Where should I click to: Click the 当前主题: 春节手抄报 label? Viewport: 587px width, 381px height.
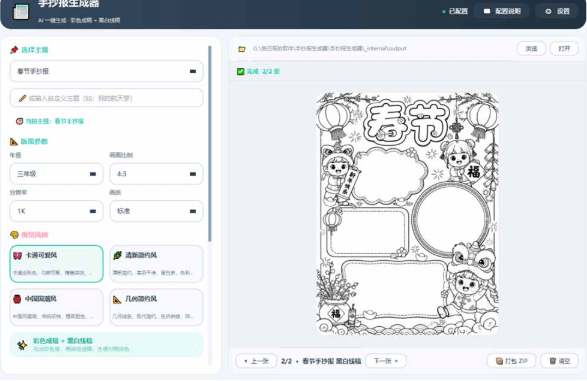coord(55,121)
